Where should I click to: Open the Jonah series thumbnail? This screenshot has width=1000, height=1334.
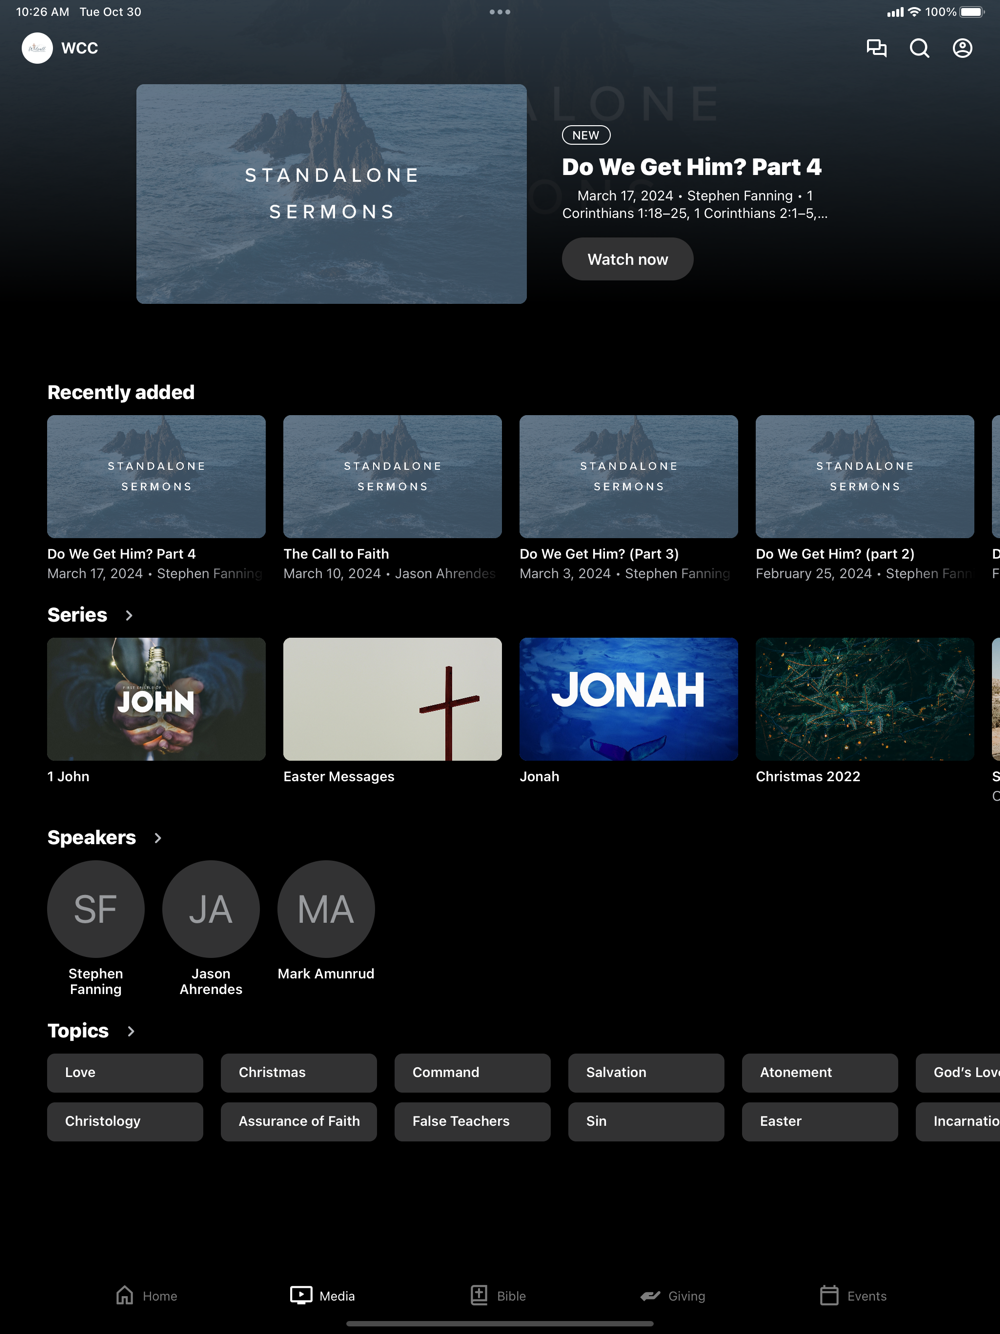[628, 699]
